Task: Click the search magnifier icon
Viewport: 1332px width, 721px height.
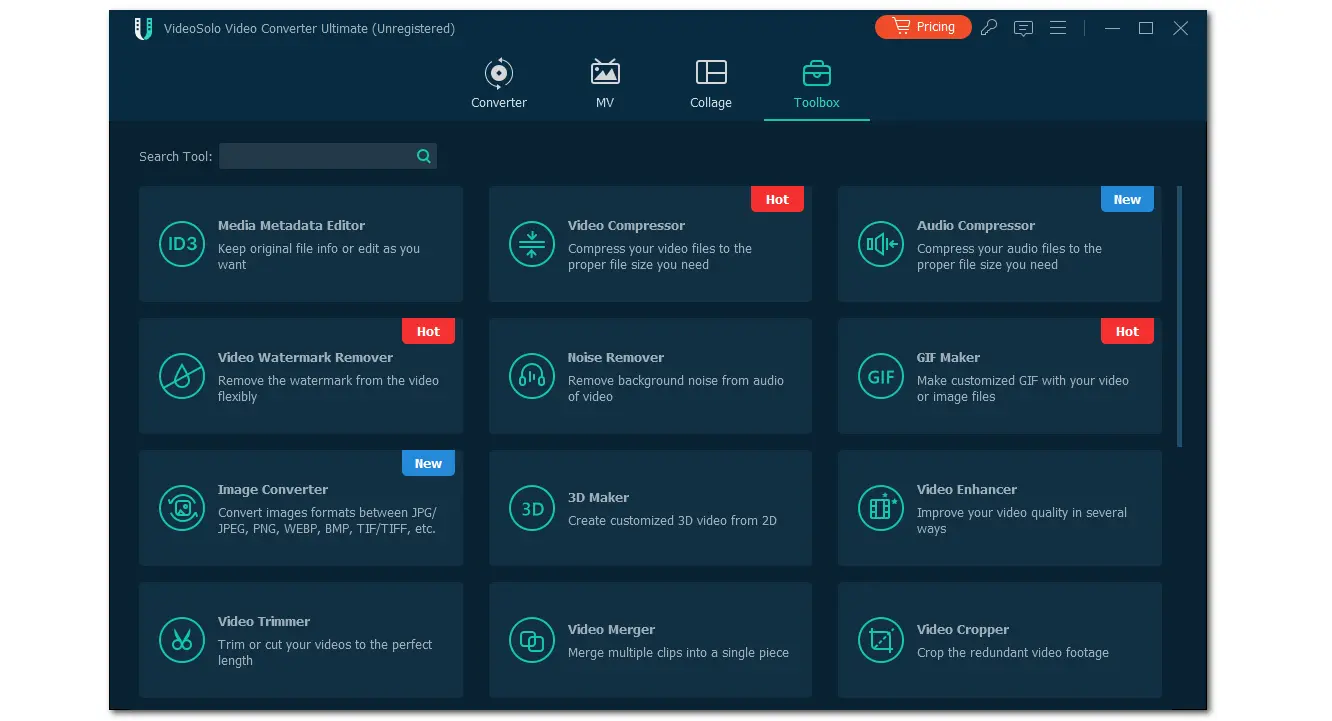Action: 424,156
